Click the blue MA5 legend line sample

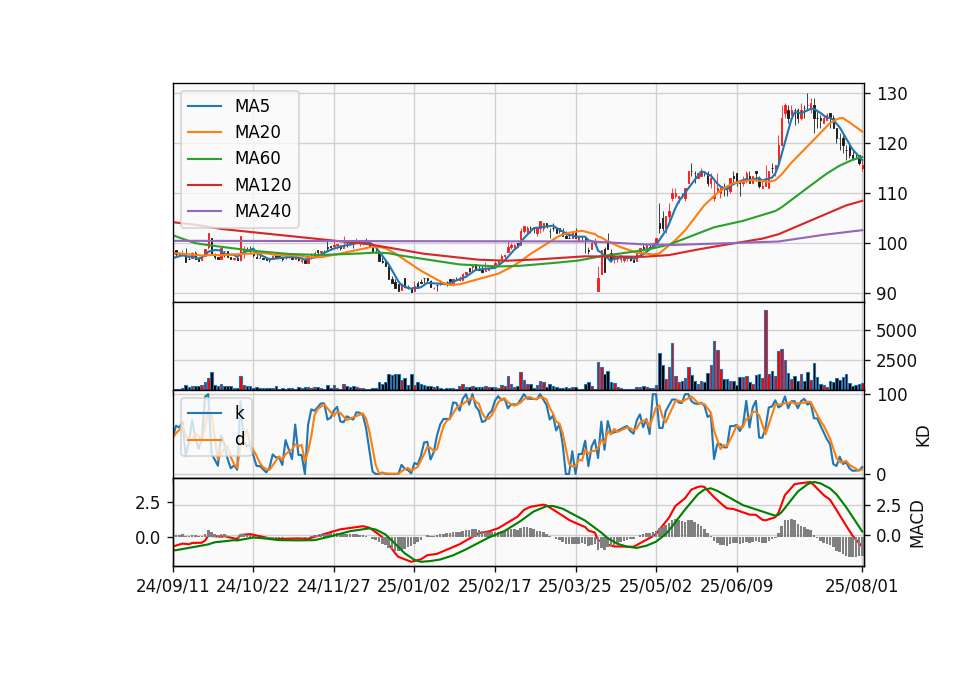[x=204, y=106]
